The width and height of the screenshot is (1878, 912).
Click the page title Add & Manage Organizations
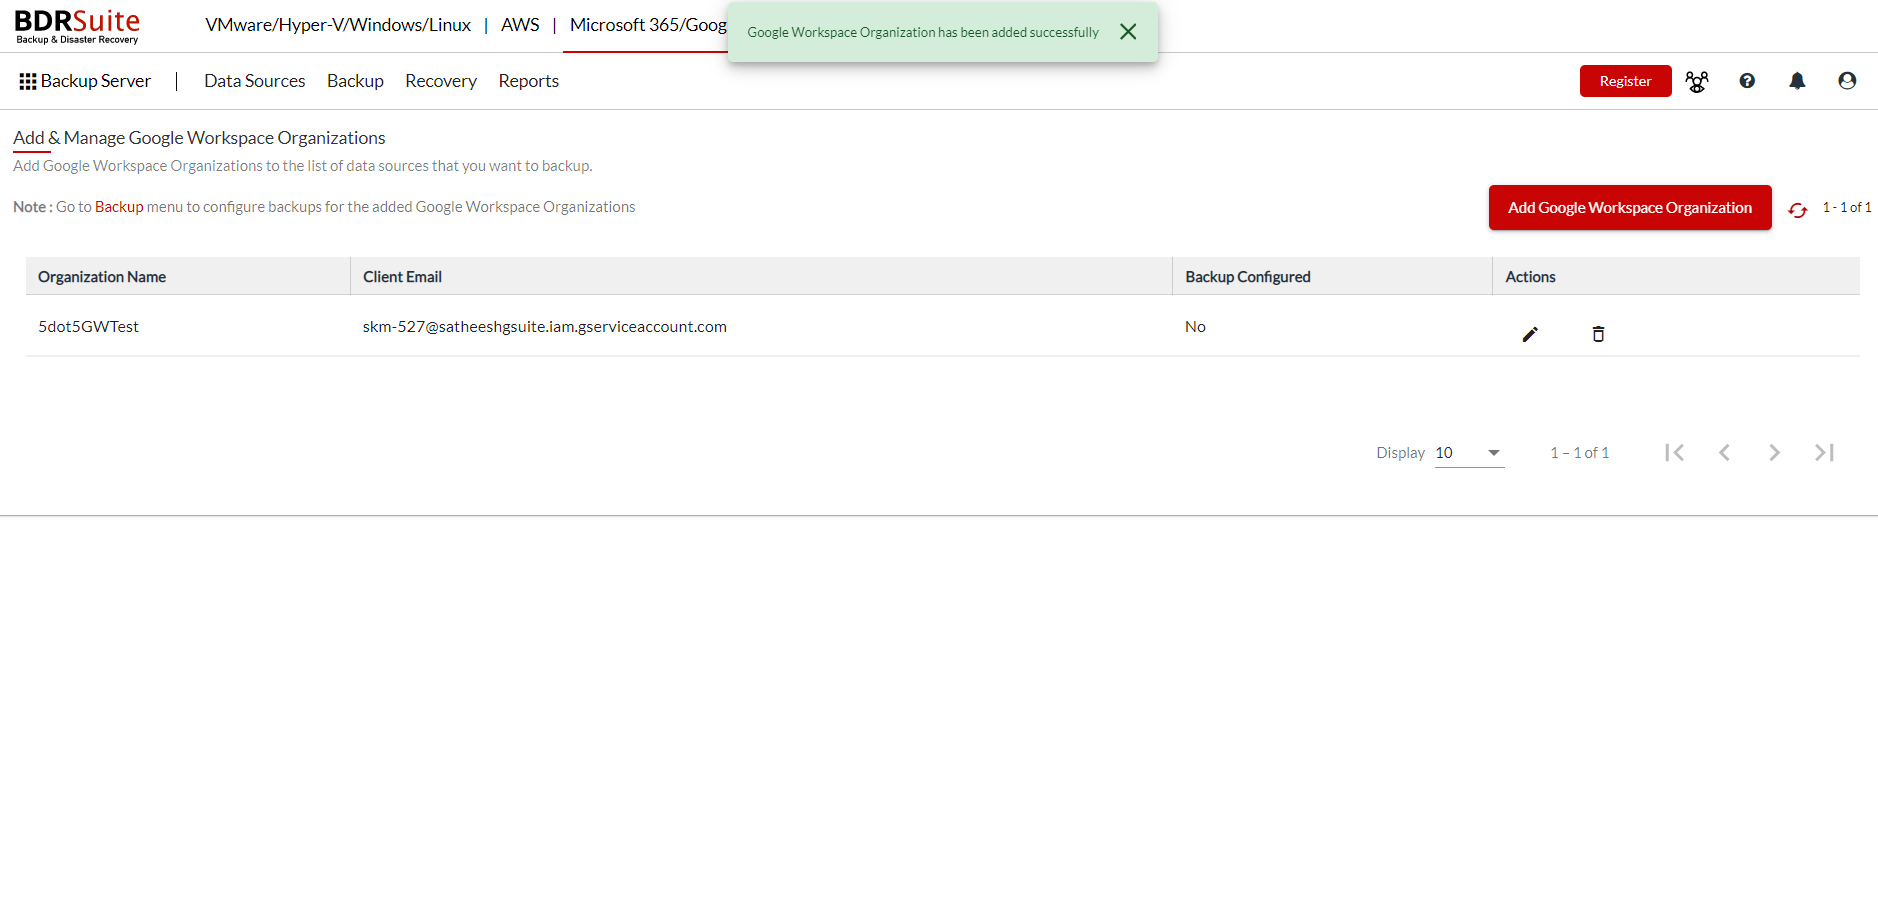[x=199, y=138]
